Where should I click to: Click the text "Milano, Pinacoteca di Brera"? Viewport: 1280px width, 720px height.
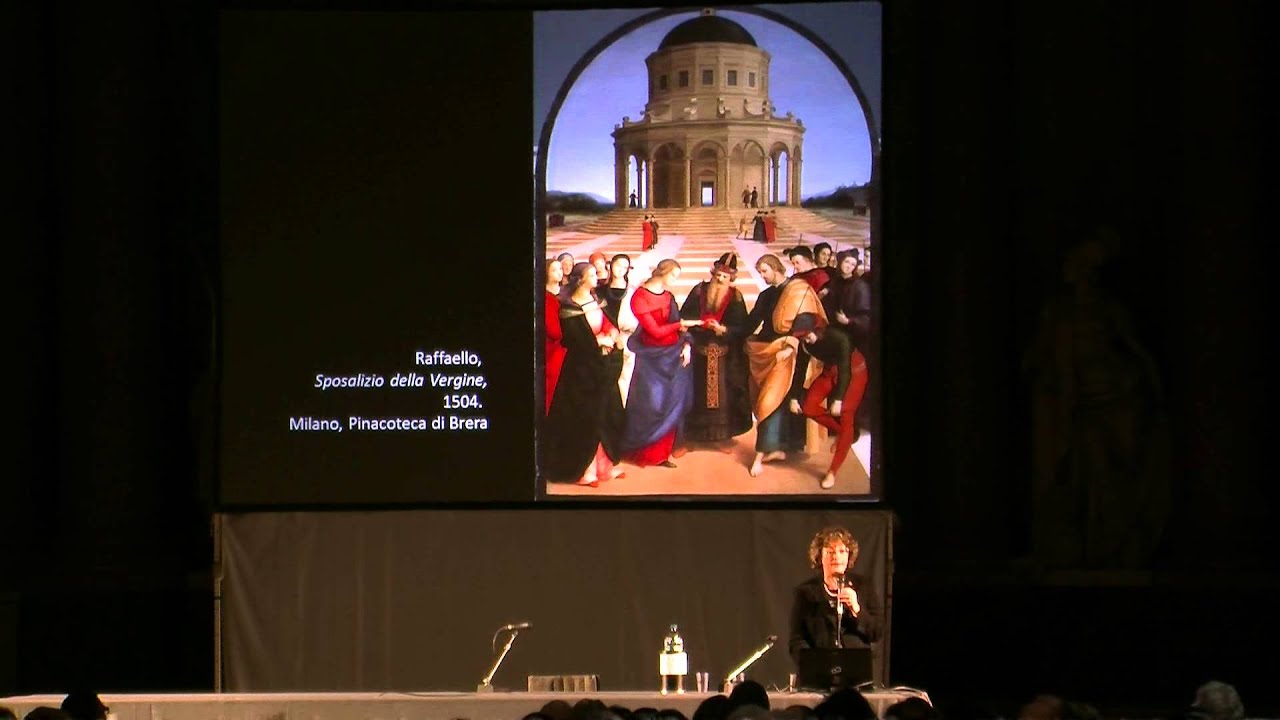[x=388, y=423]
